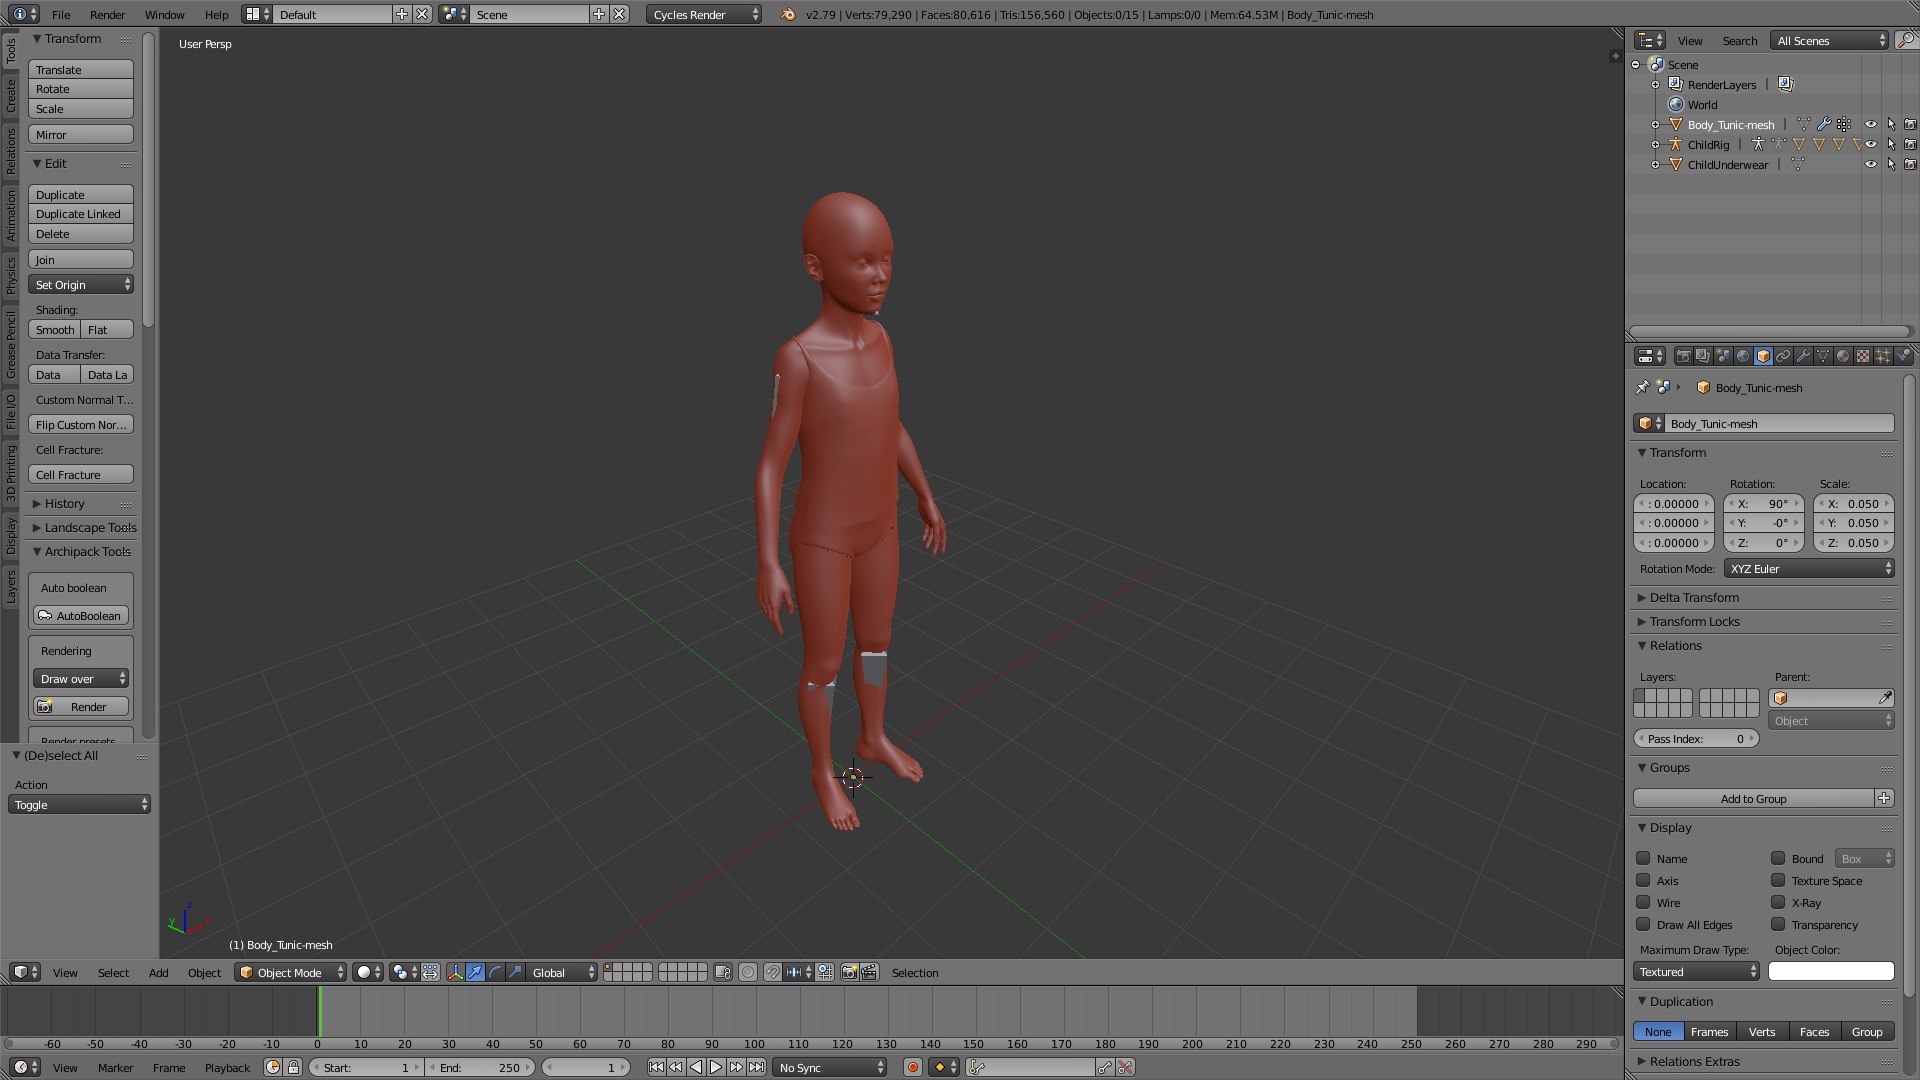Click the Add to Group button
This screenshot has height=1080, width=1920.
[1753, 798]
